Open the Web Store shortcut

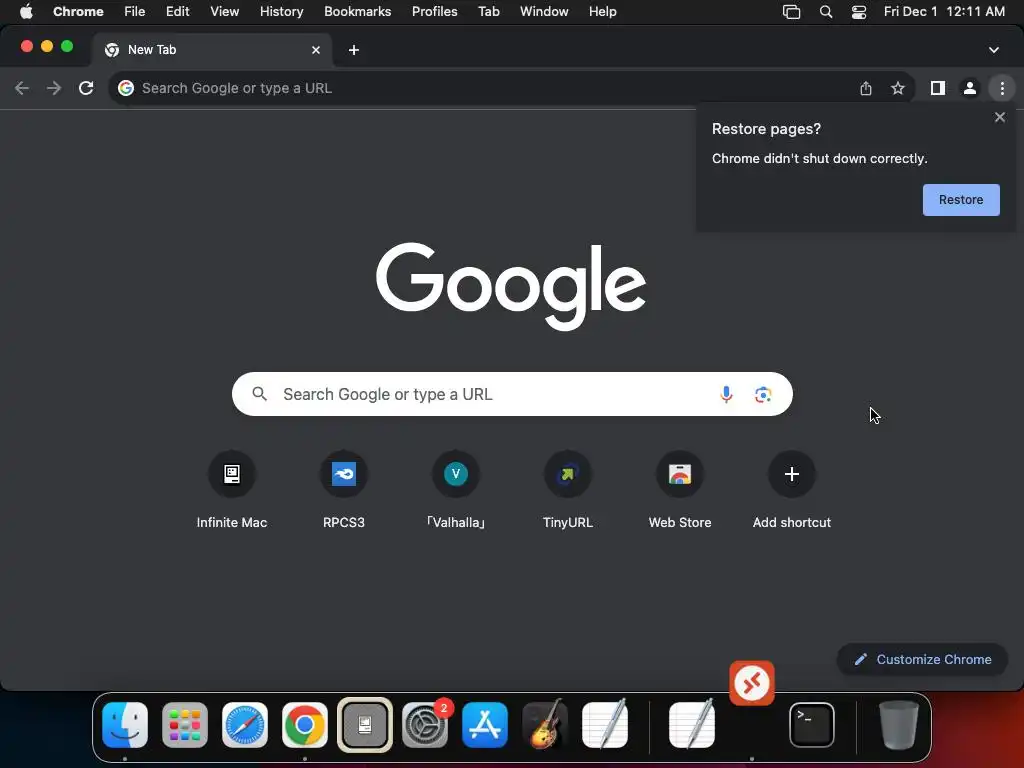[680, 490]
